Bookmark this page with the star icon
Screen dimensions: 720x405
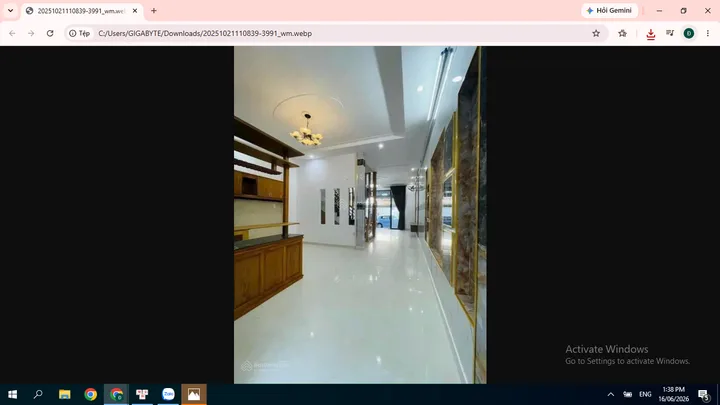596,34
